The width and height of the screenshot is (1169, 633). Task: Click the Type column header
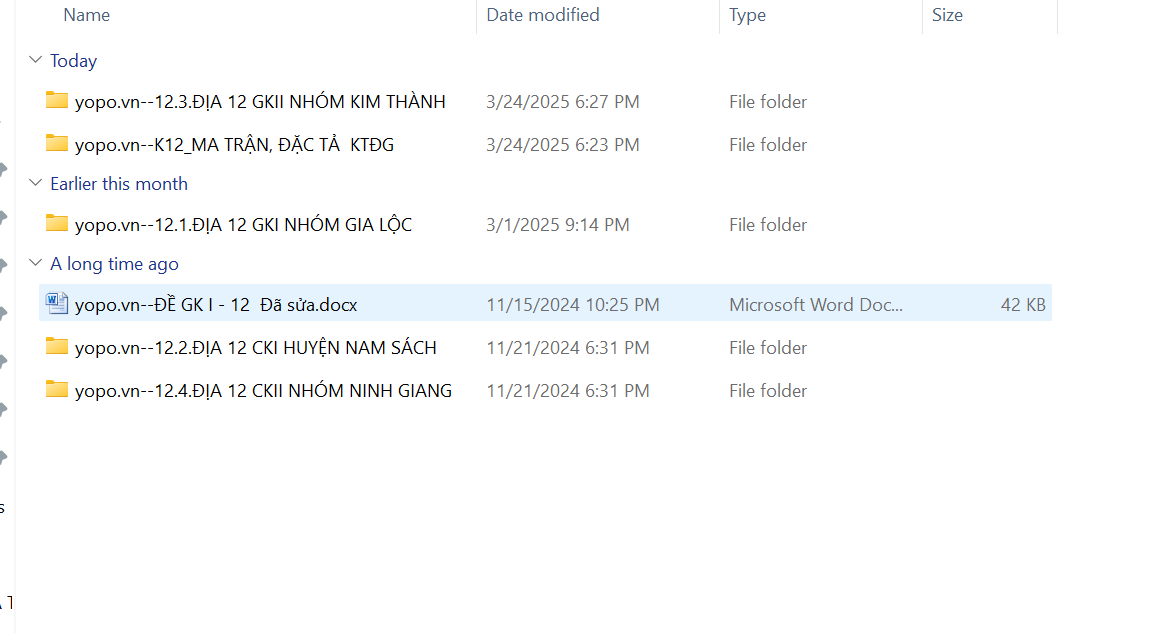pos(747,15)
